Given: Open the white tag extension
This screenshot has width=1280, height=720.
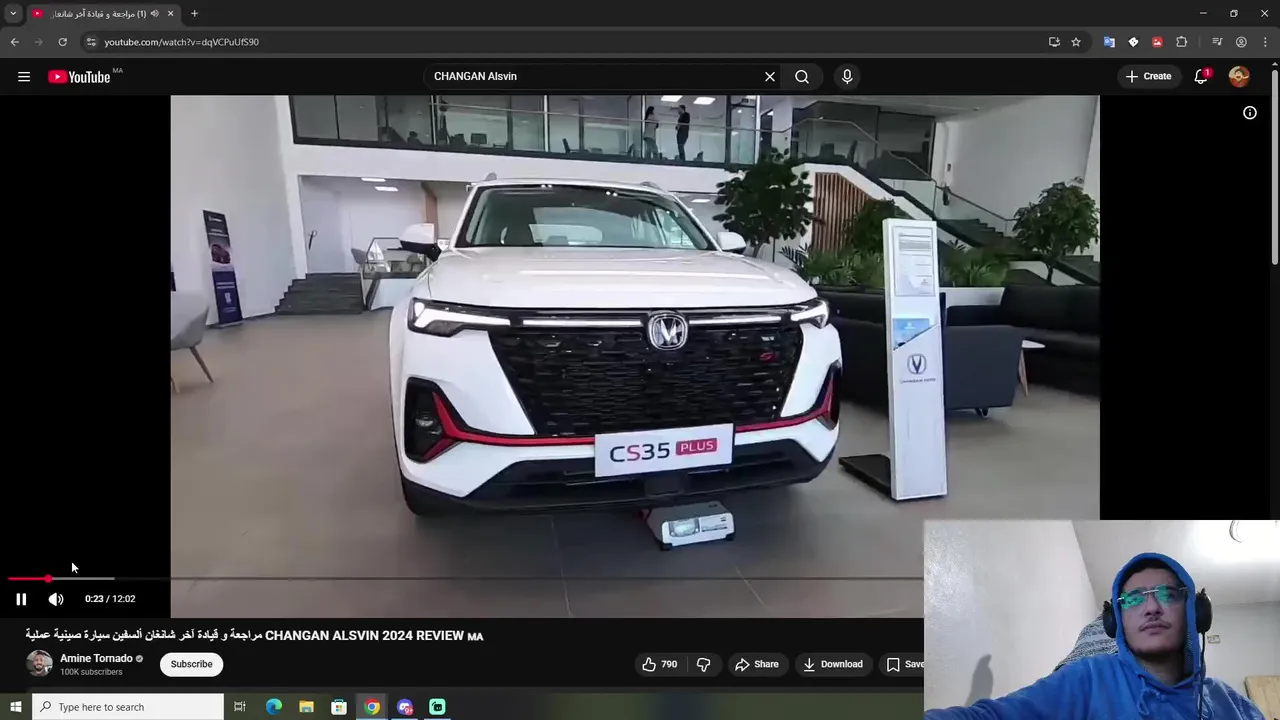Looking at the screenshot, I should tap(1133, 42).
